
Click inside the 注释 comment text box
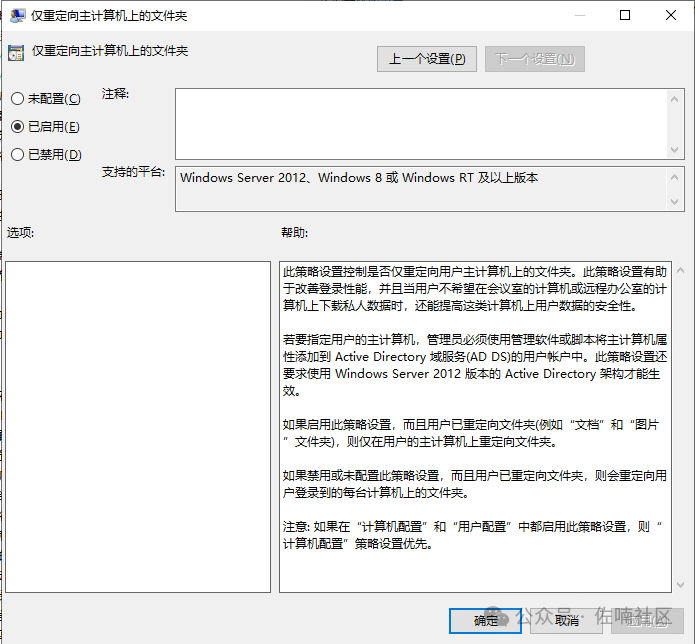[x=421, y=124]
